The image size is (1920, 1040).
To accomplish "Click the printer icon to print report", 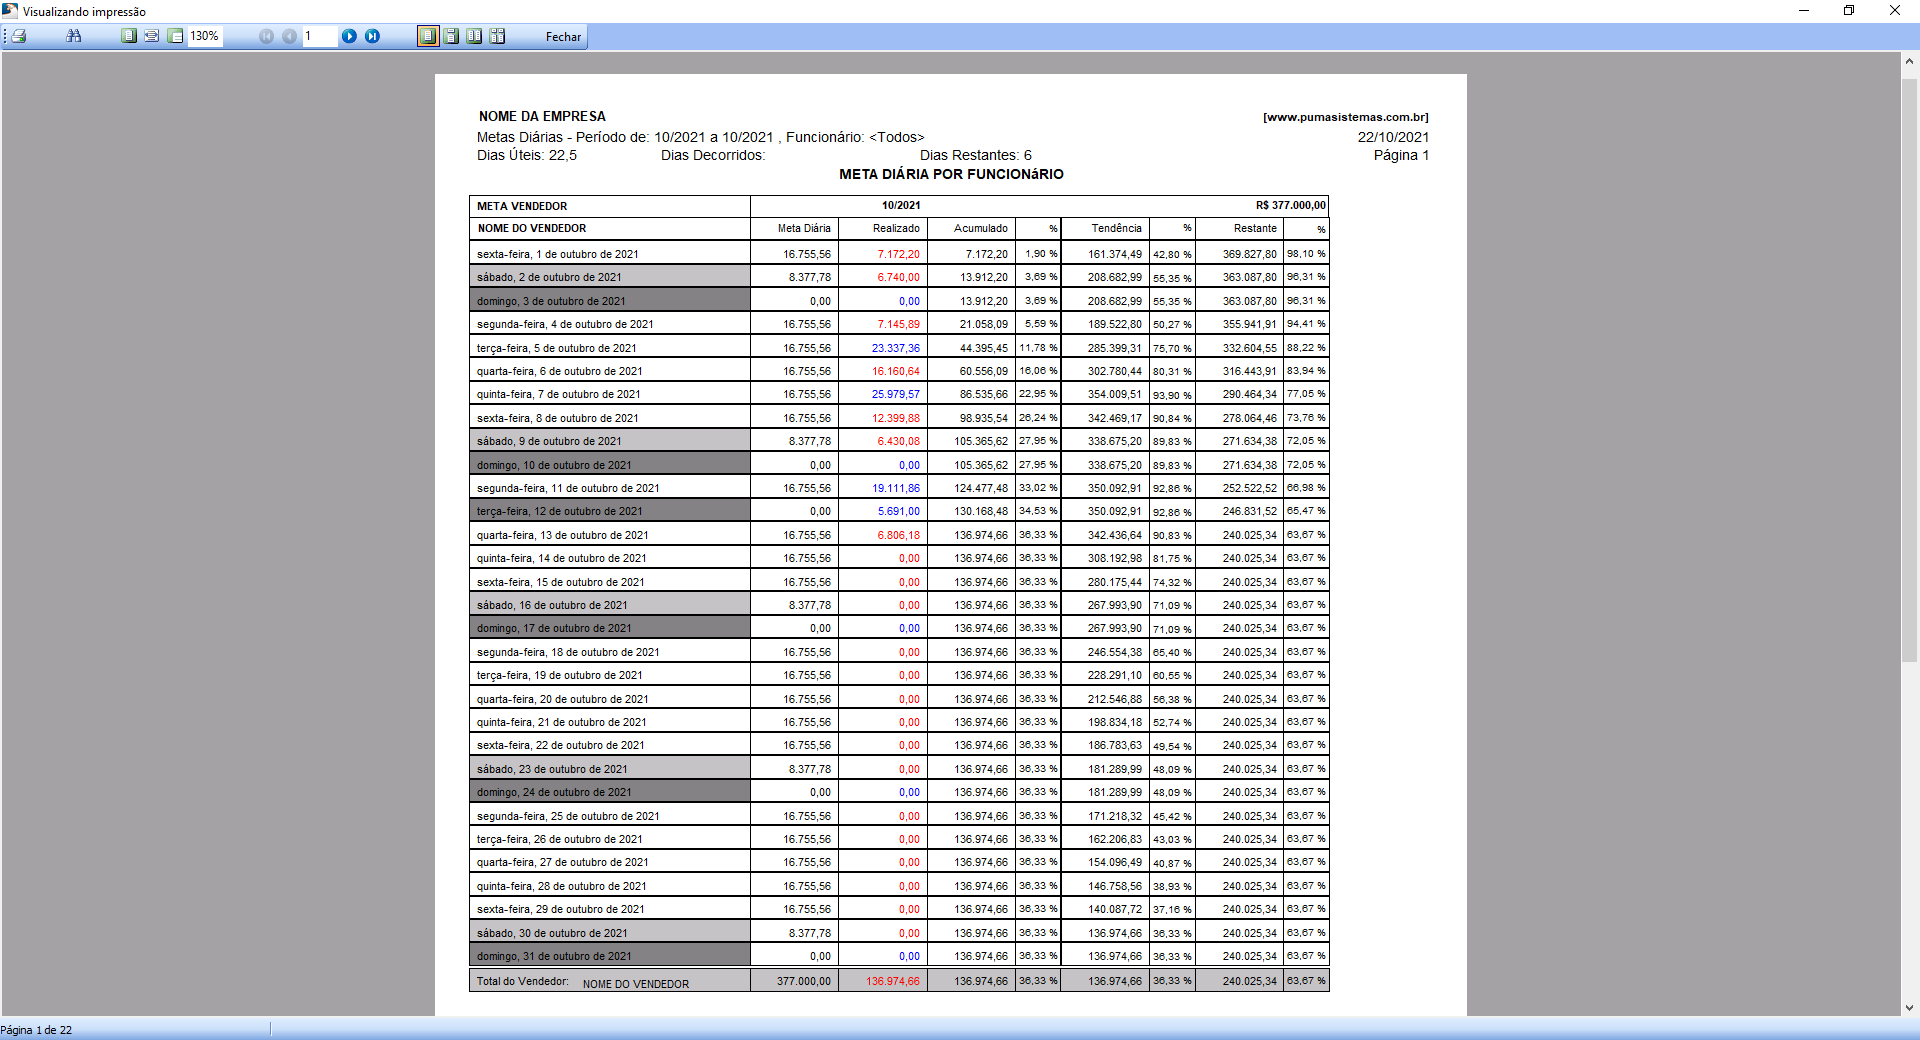I will pos(19,36).
